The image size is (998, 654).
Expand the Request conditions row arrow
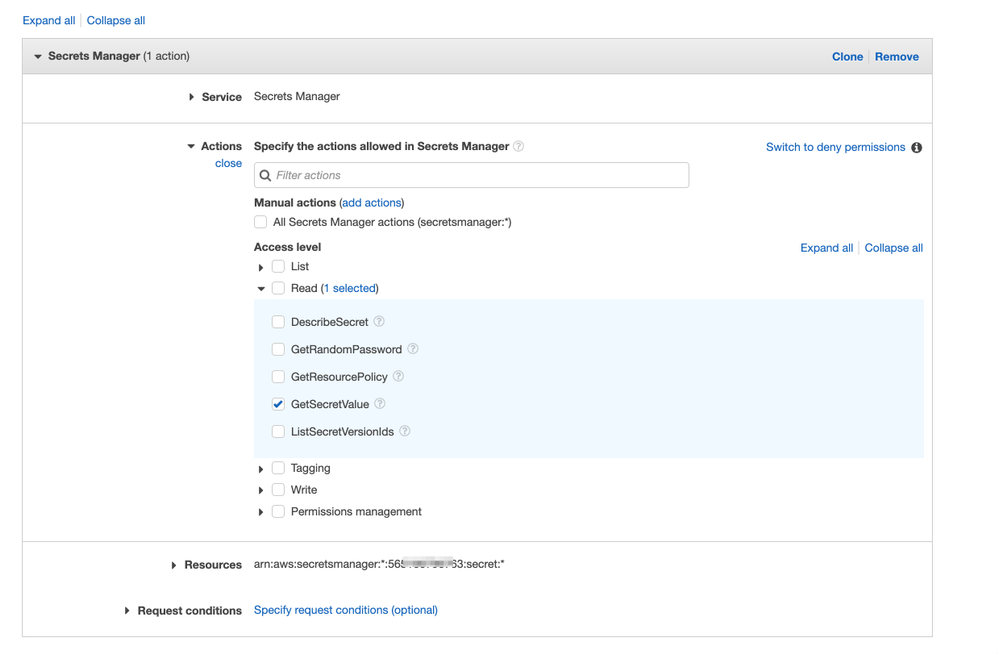(127, 611)
